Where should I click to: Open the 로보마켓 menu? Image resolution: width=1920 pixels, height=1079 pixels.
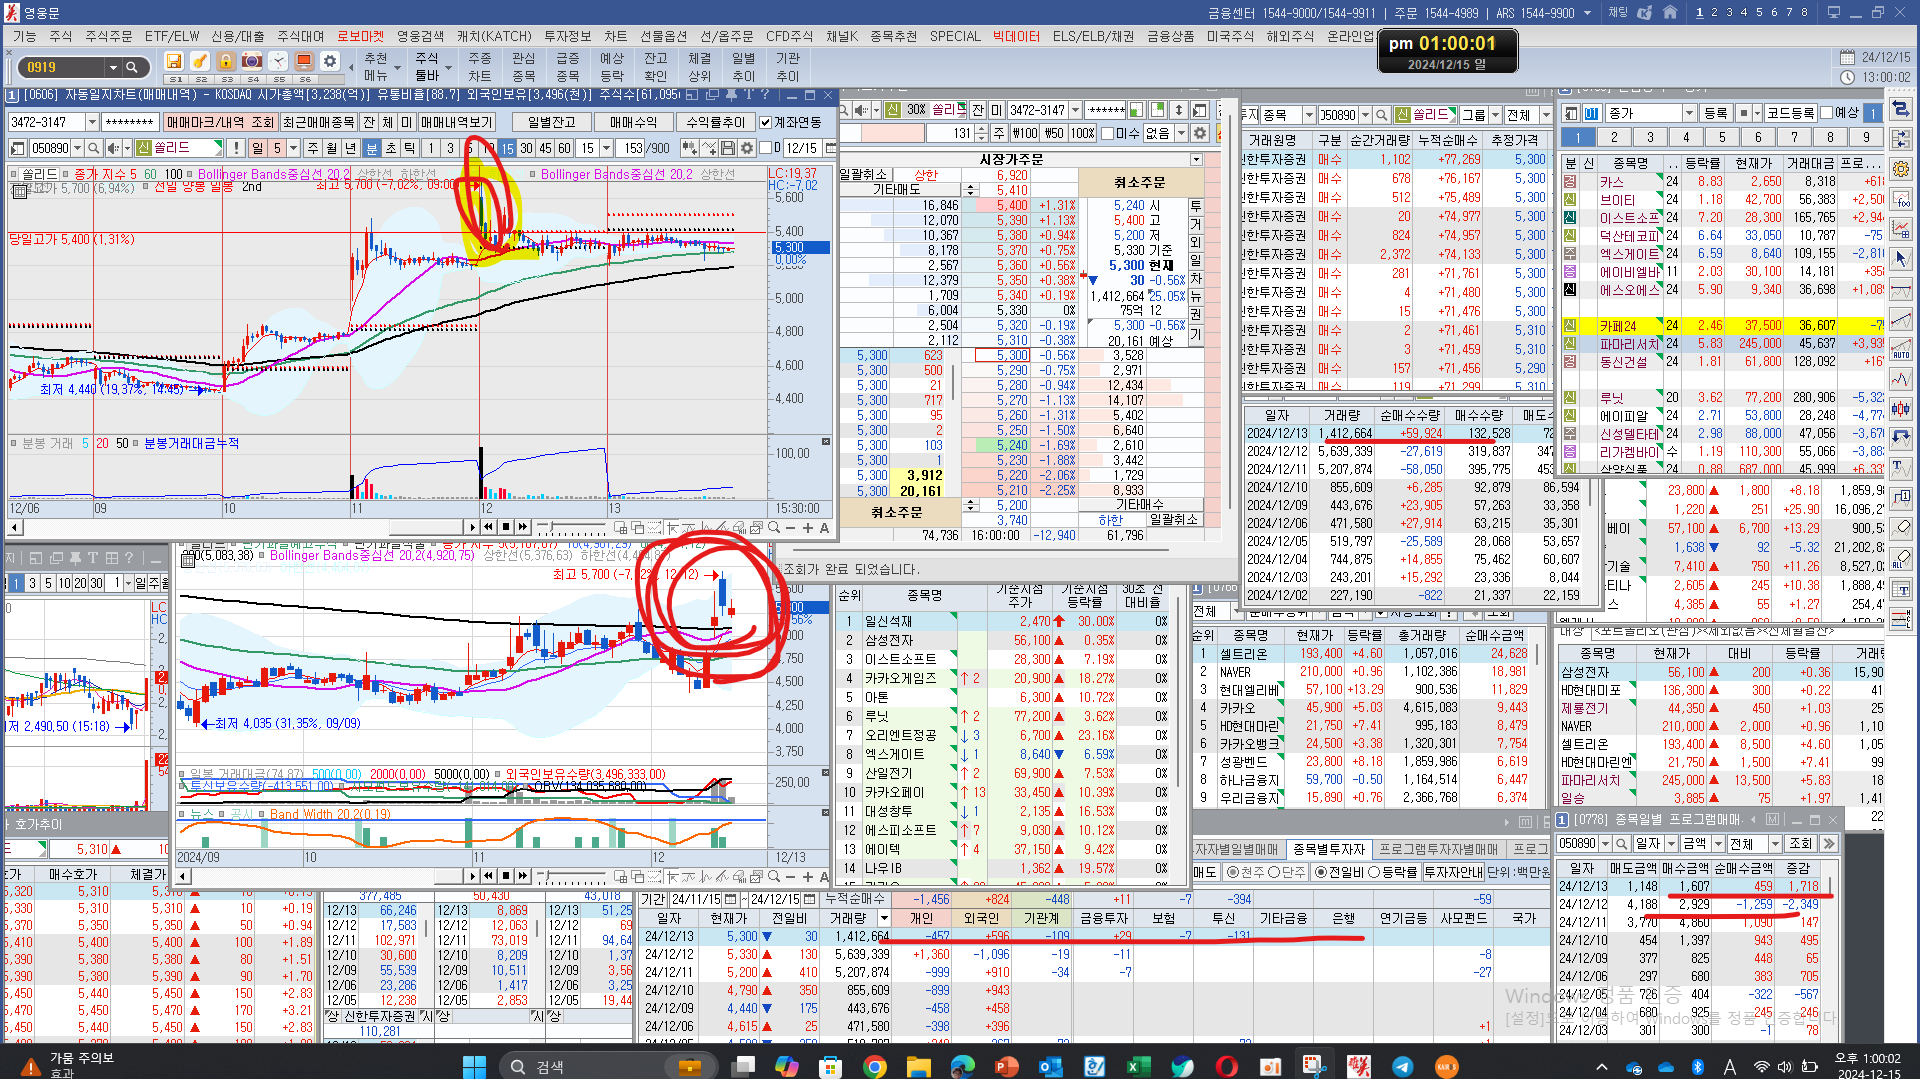tap(360, 36)
